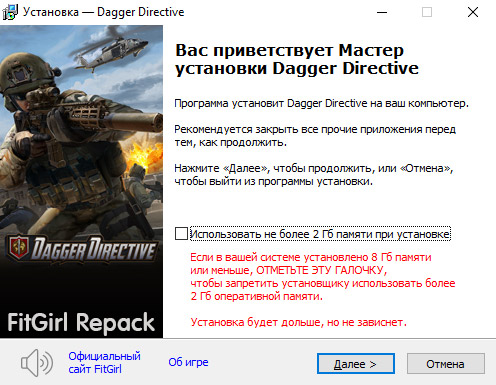Viewport: 496px width, 385px height.
Task: Enable the 2 GB memory limit checkbox
Action: pos(181,234)
